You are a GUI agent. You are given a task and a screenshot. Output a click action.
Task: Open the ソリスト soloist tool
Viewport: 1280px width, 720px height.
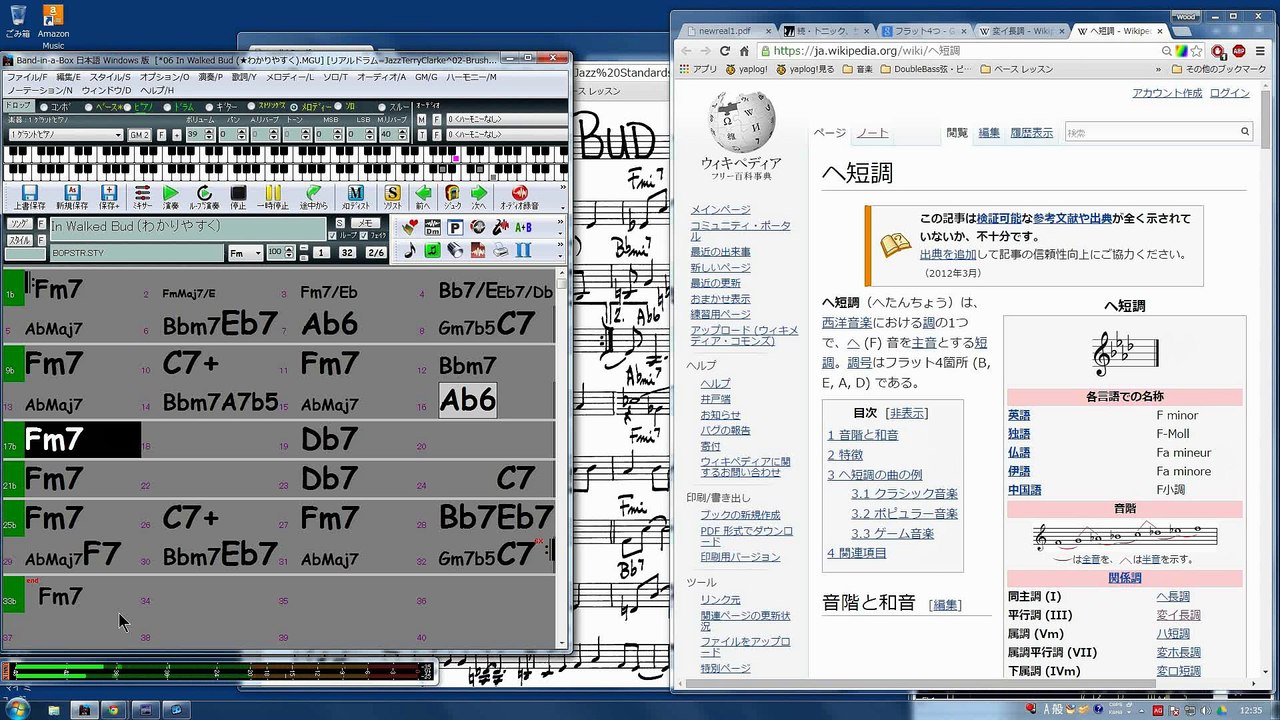point(393,197)
